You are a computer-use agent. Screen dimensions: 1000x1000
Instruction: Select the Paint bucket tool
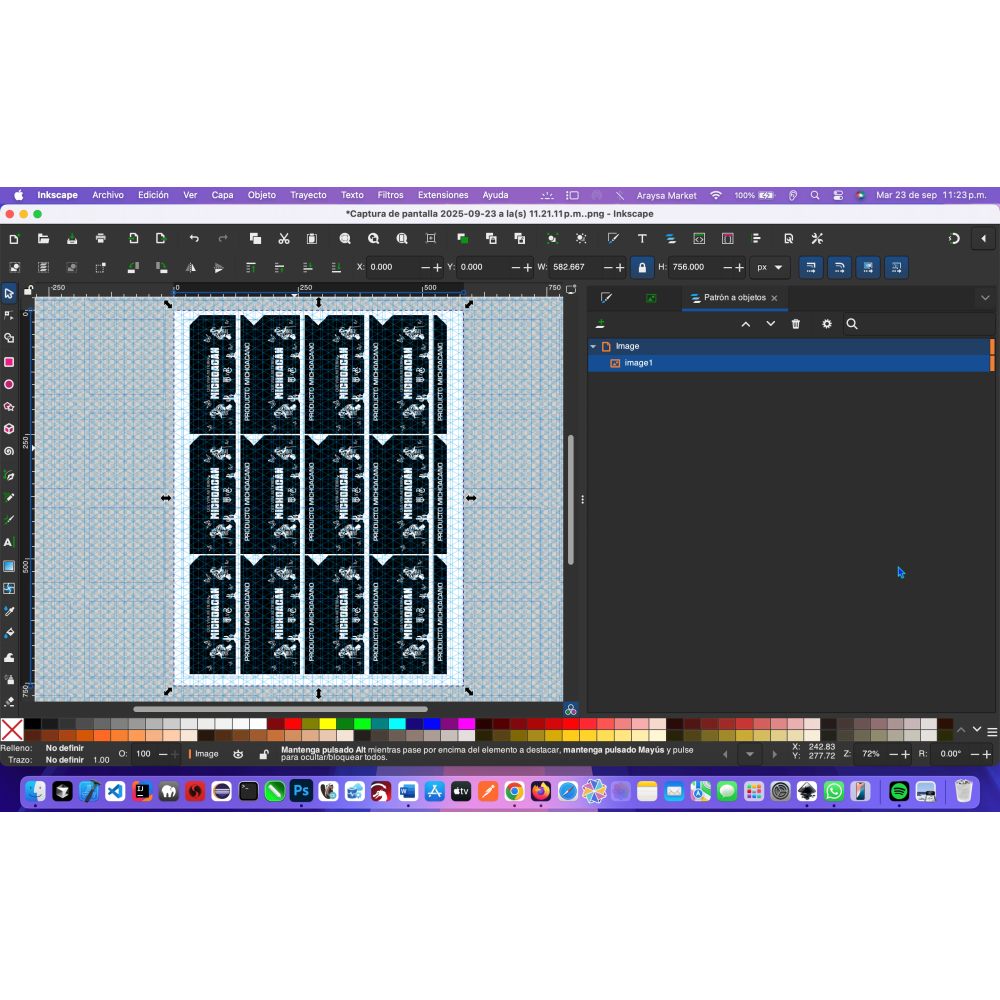coord(9,633)
